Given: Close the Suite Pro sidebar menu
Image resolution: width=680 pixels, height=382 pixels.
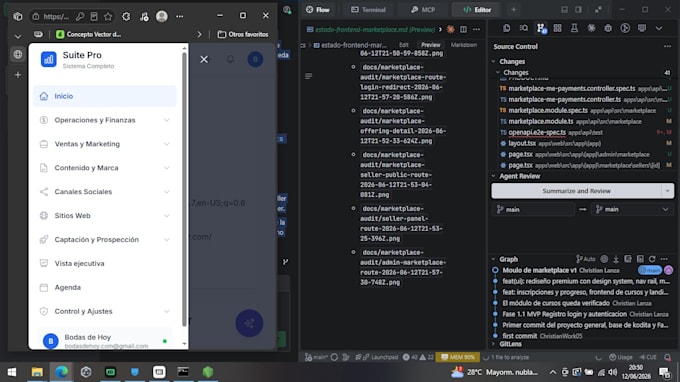Looking at the screenshot, I should click(x=204, y=59).
